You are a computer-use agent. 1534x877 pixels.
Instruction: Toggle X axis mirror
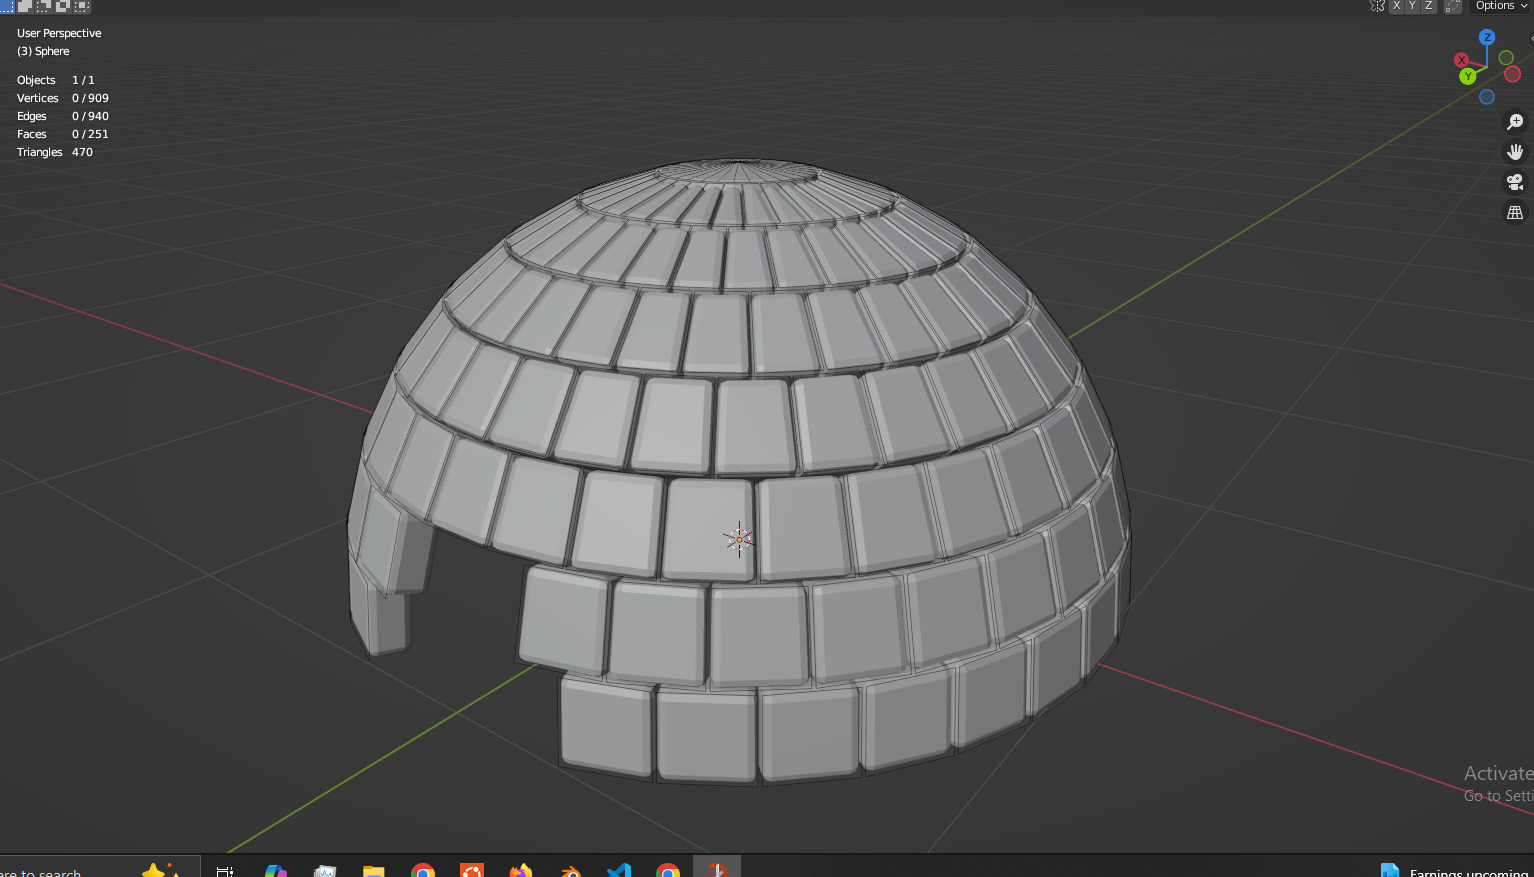pos(1396,5)
